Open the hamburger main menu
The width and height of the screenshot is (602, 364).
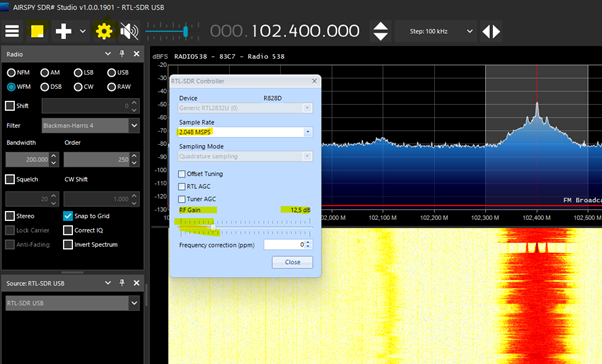[x=12, y=31]
